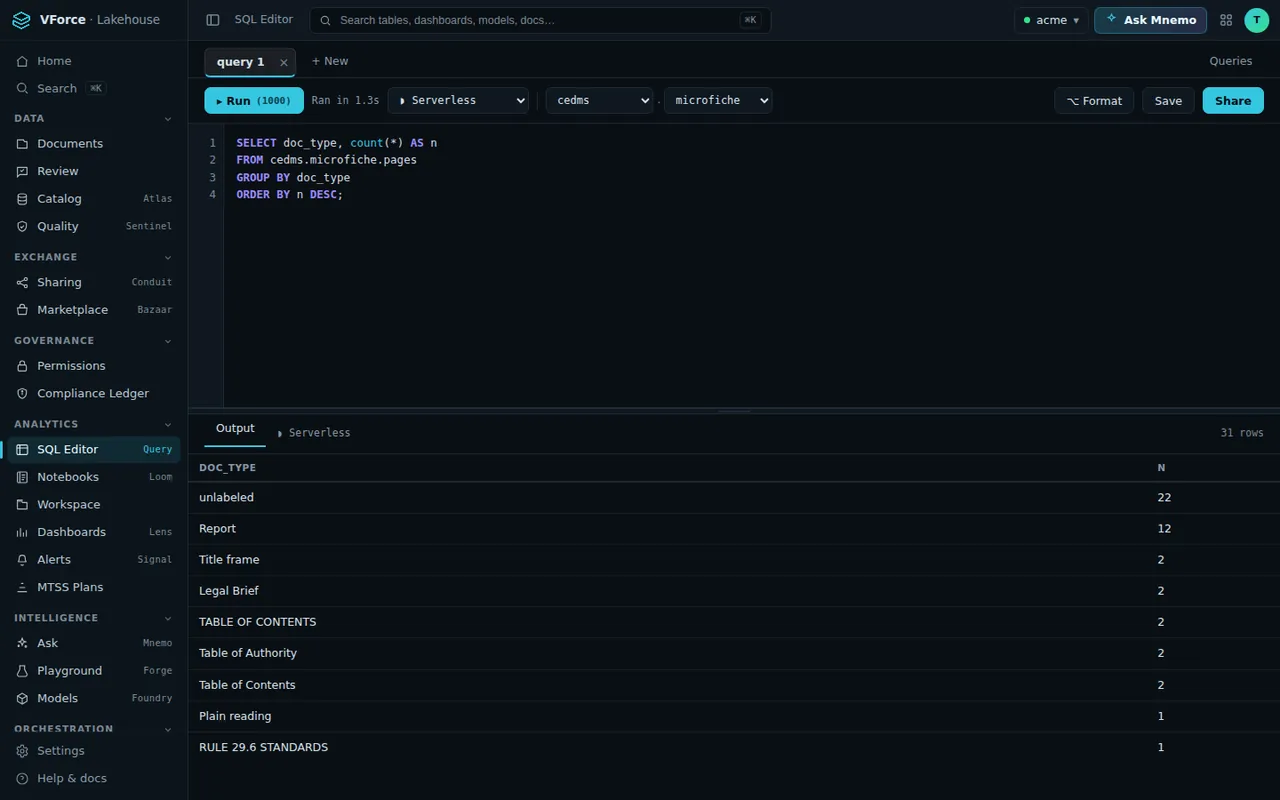The image size is (1280, 800).
Task: Run the query with Run button
Action: click(254, 100)
